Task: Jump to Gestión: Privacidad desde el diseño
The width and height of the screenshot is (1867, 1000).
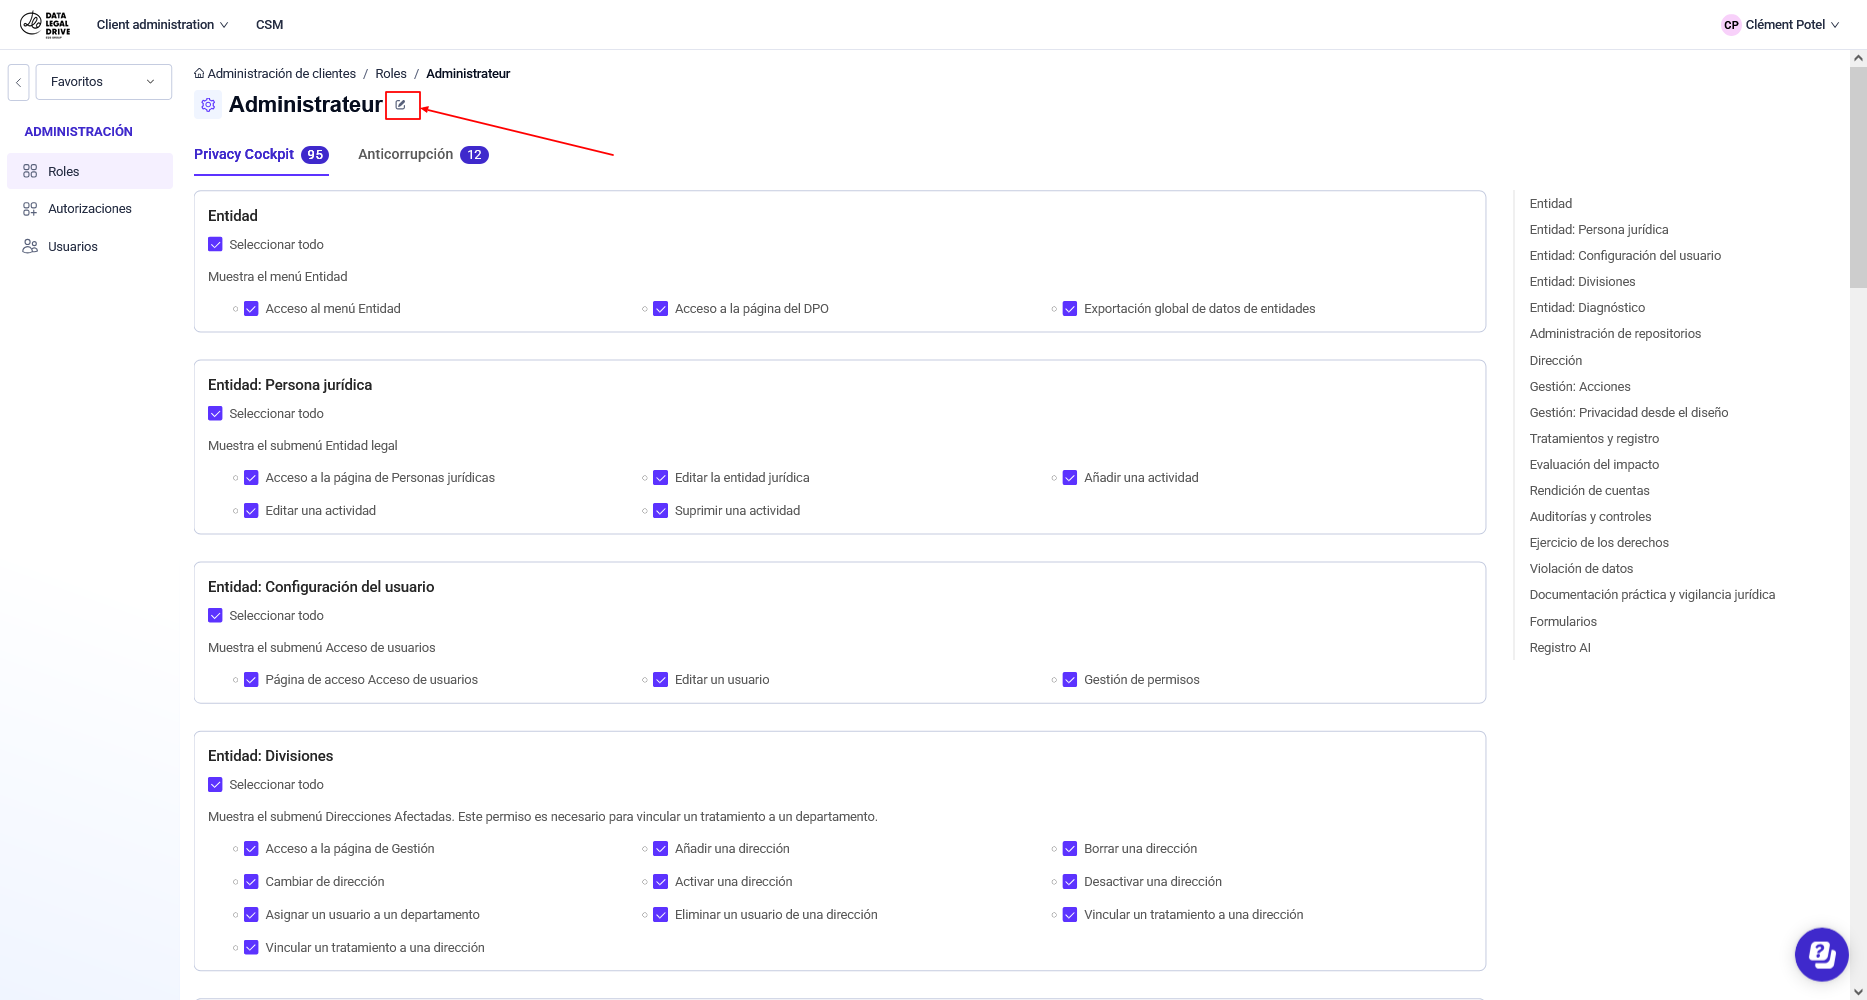Action: (1628, 413)
